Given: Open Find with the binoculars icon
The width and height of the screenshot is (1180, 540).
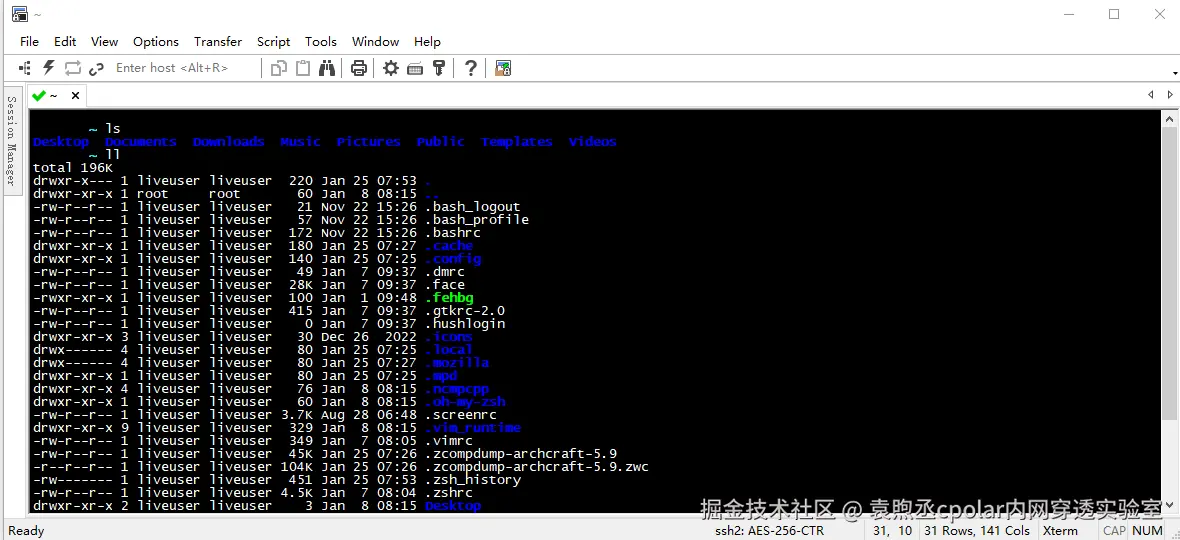Looking at the screenshot, I should (327, 68).
